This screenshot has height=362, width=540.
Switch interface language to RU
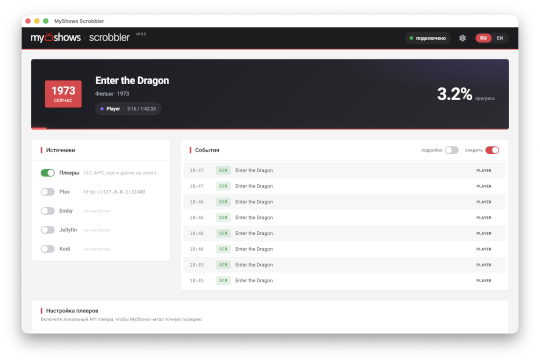coord(483,38)
